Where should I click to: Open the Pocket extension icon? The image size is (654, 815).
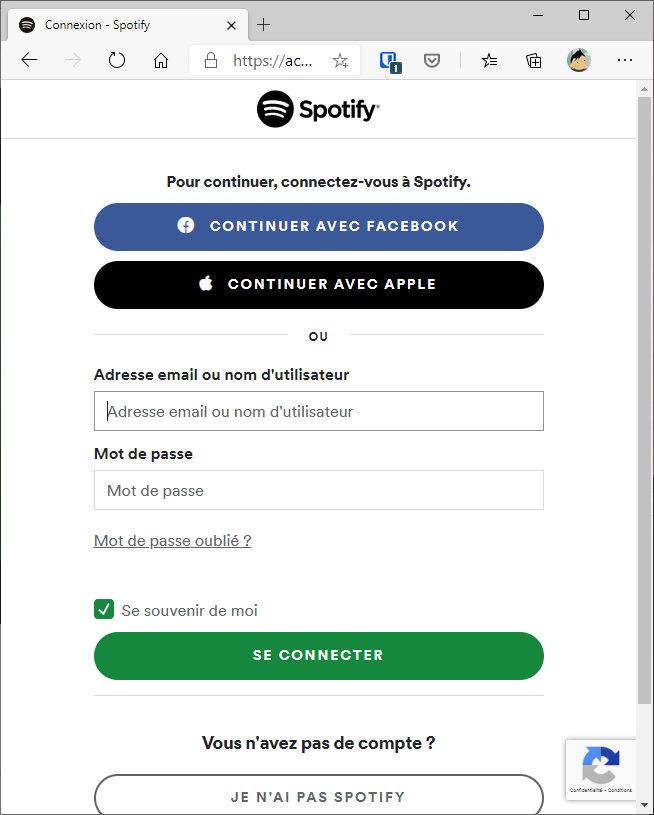coord(431,60)
